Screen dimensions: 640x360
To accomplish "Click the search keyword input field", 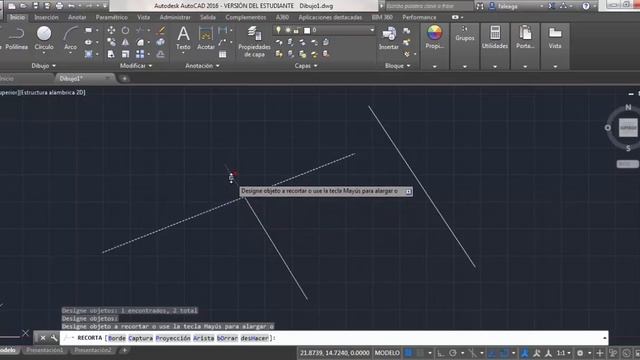I will point(429,6).
